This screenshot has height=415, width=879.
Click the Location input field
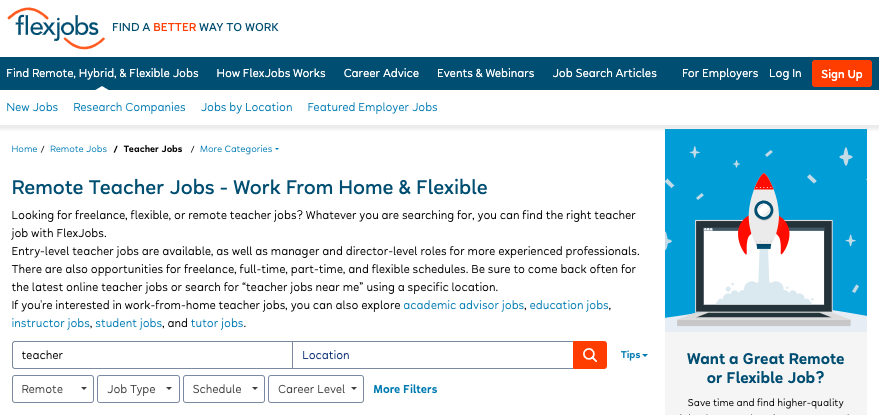[x=433, y=355]
